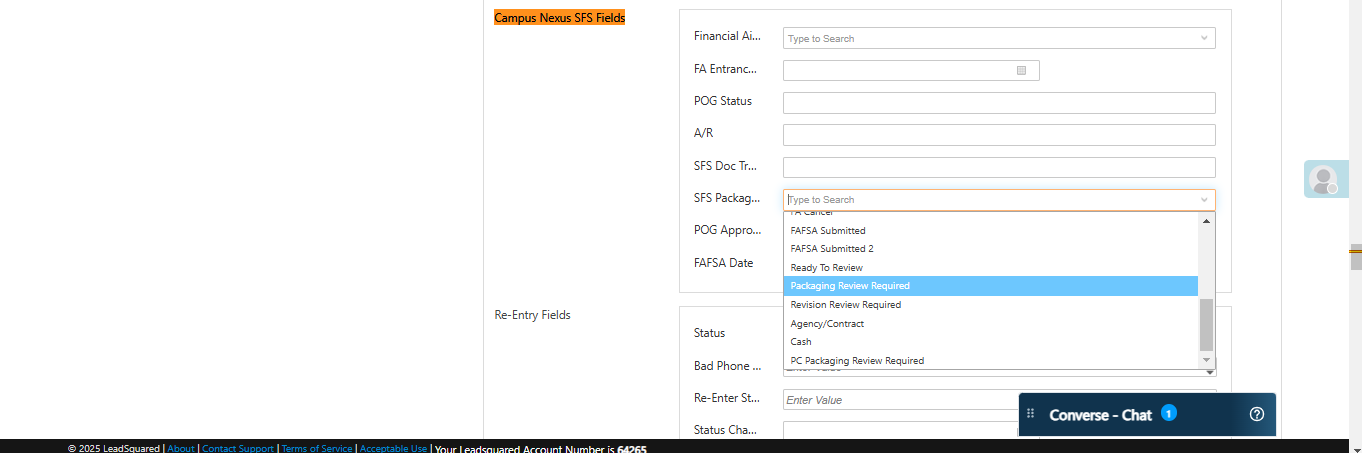Click into the POG Status field
1362x453 pixels.
coord(998,103)
